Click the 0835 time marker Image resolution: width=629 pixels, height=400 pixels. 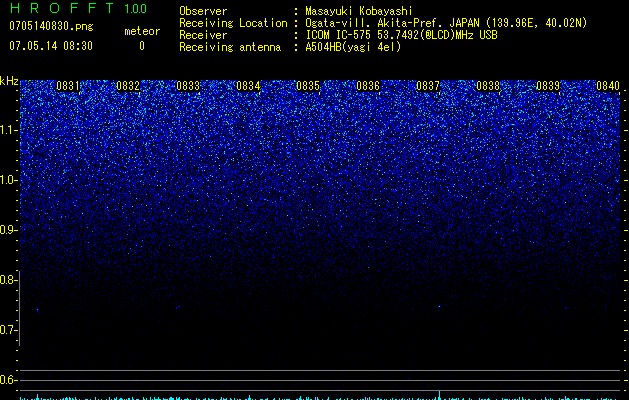pyautogui.click(x=308, y=85)
